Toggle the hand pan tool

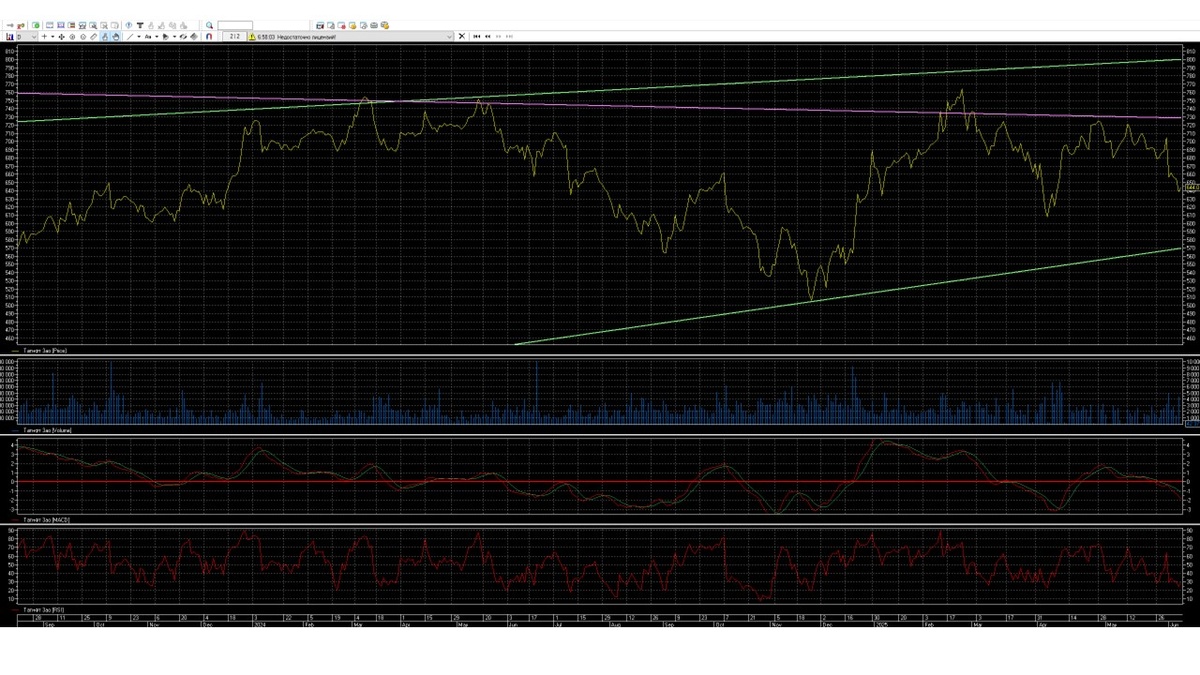point(116,36)
